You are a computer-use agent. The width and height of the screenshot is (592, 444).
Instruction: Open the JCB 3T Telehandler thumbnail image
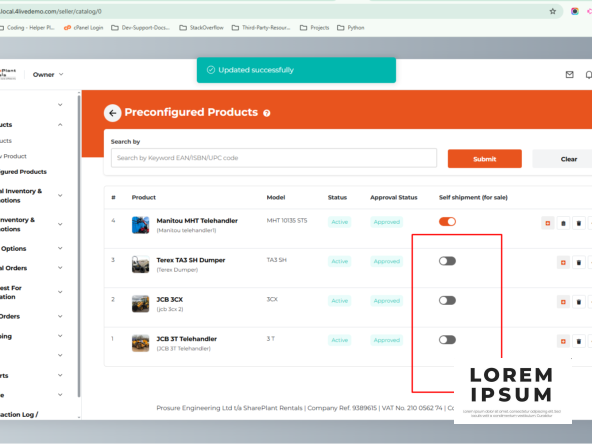point(140,343)
